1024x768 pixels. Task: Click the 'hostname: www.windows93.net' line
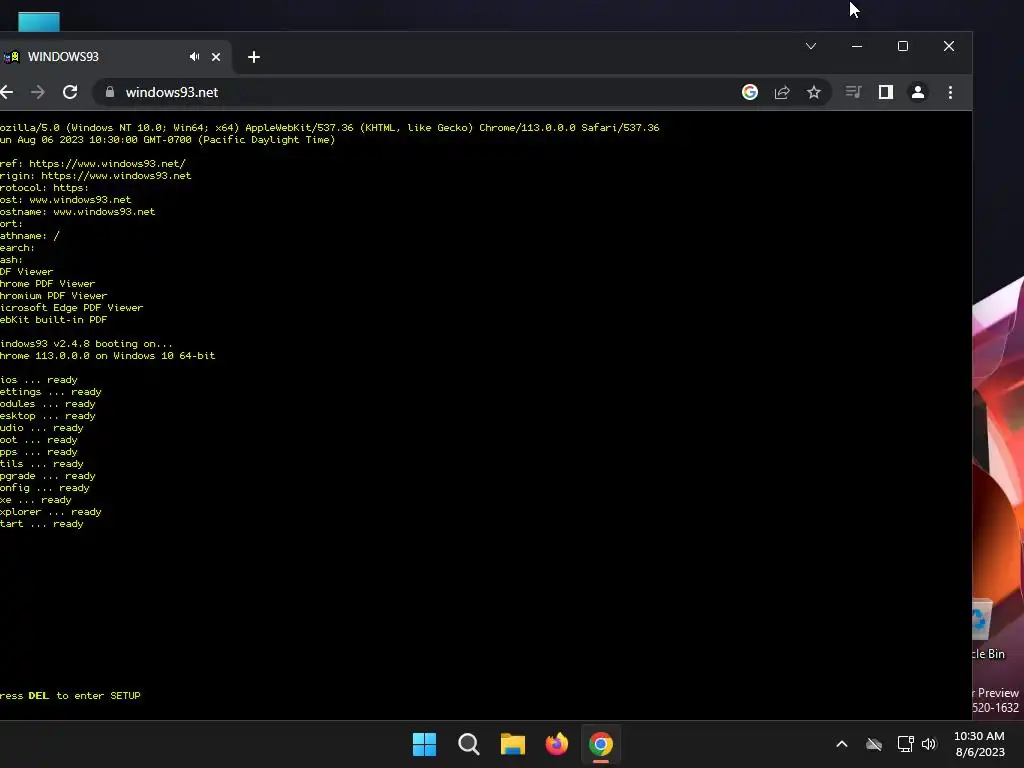point(77,212)
